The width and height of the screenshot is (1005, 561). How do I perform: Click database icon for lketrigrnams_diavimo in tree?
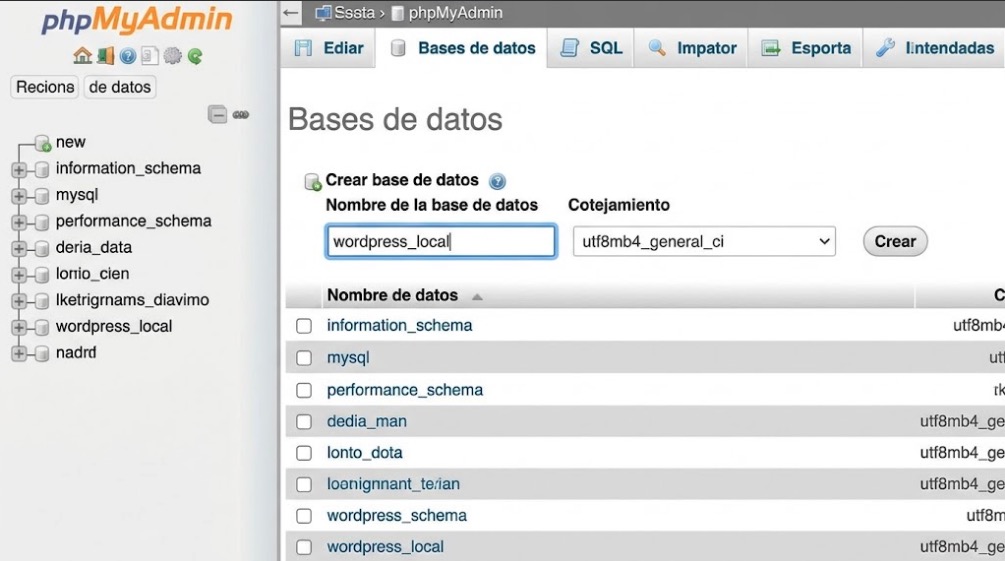click(x=42, y=301)
